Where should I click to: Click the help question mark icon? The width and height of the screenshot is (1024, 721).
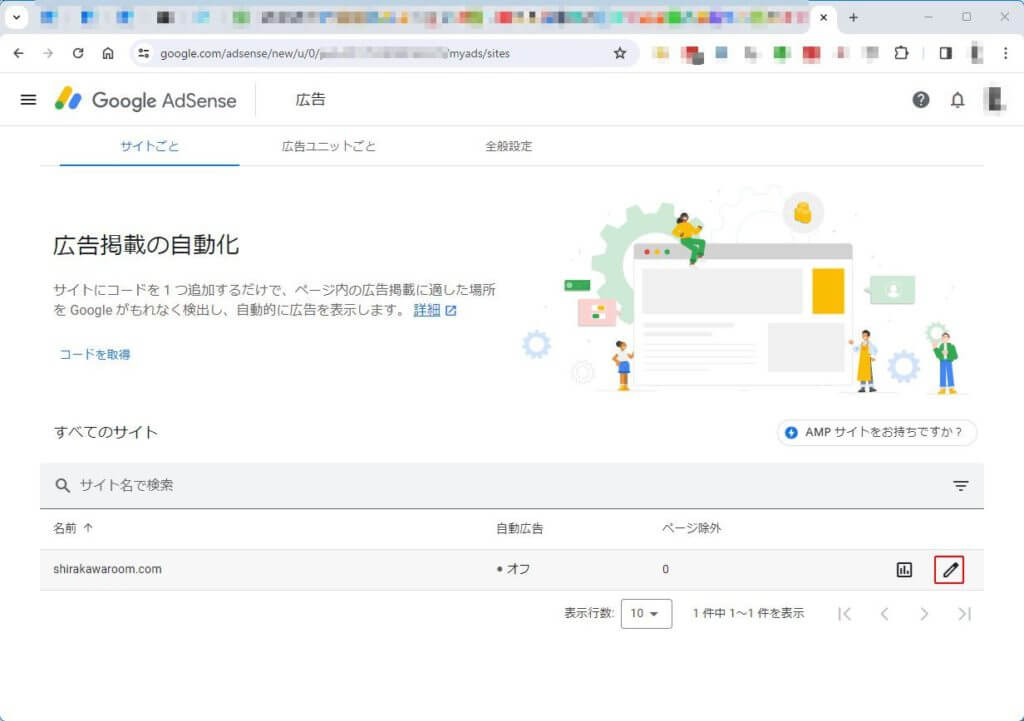click(920, 100)
